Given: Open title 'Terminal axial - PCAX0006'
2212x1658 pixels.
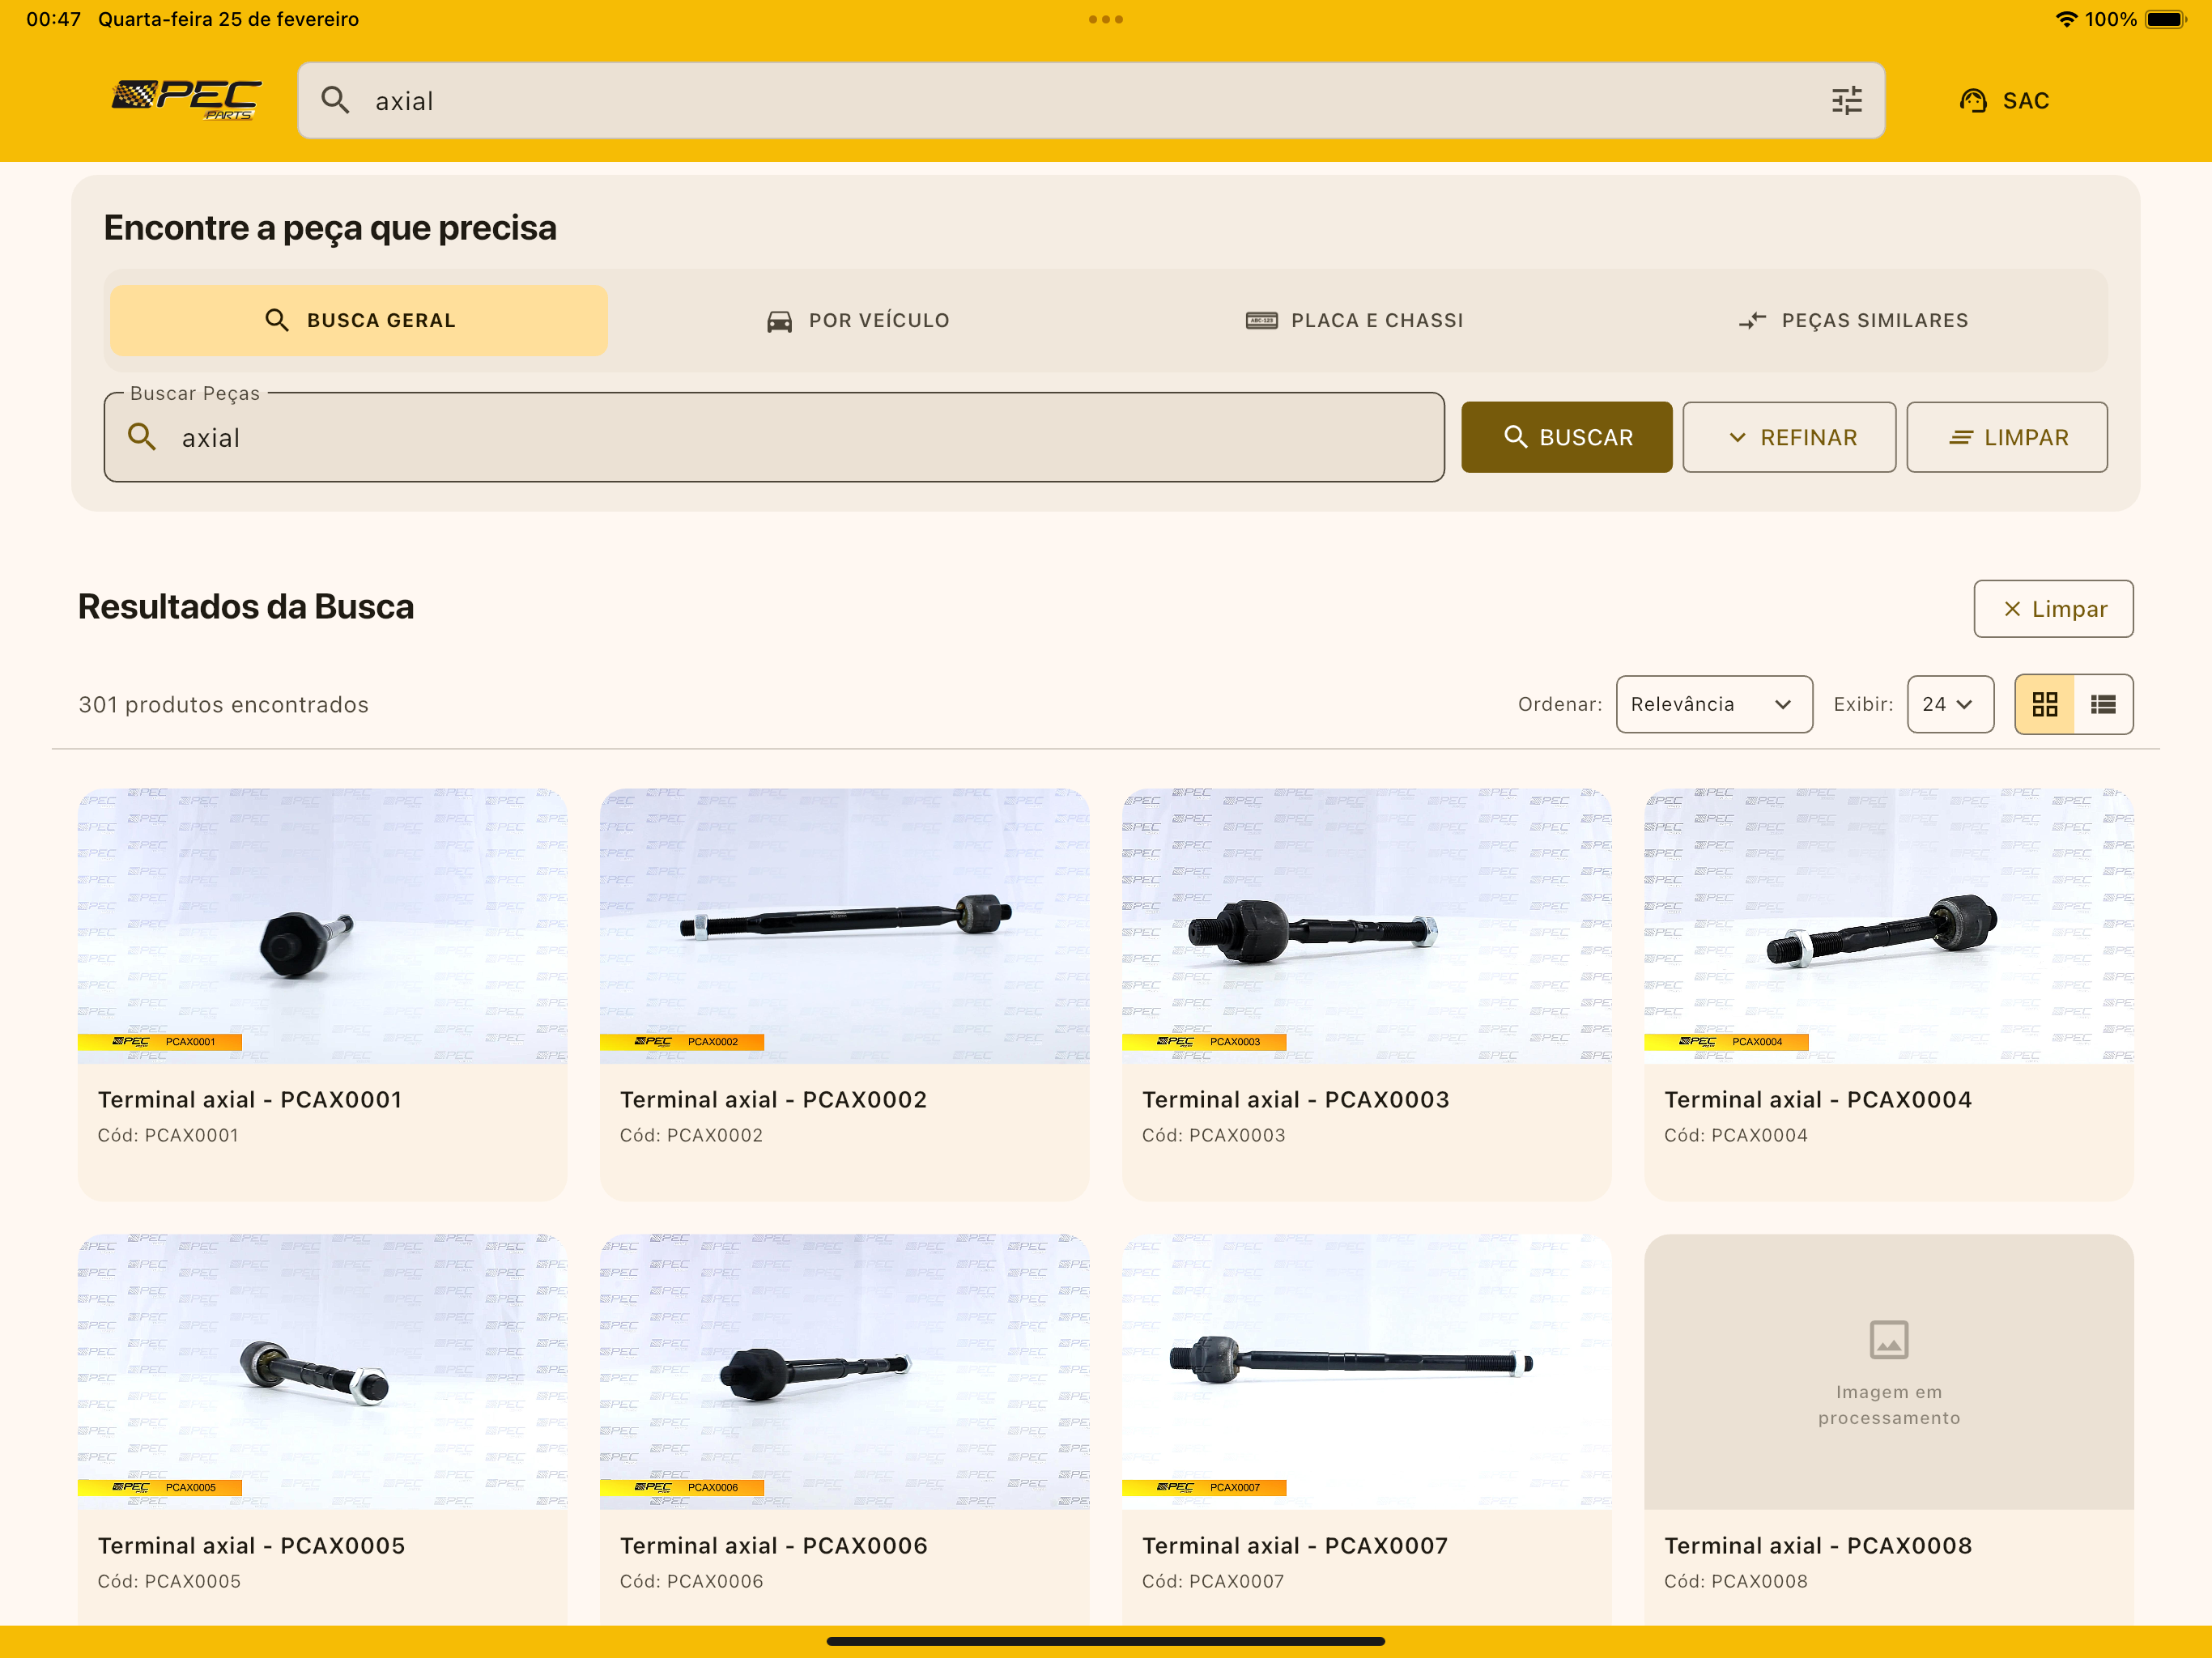Looking at the screenshot, I should (x=774, y=1545).
